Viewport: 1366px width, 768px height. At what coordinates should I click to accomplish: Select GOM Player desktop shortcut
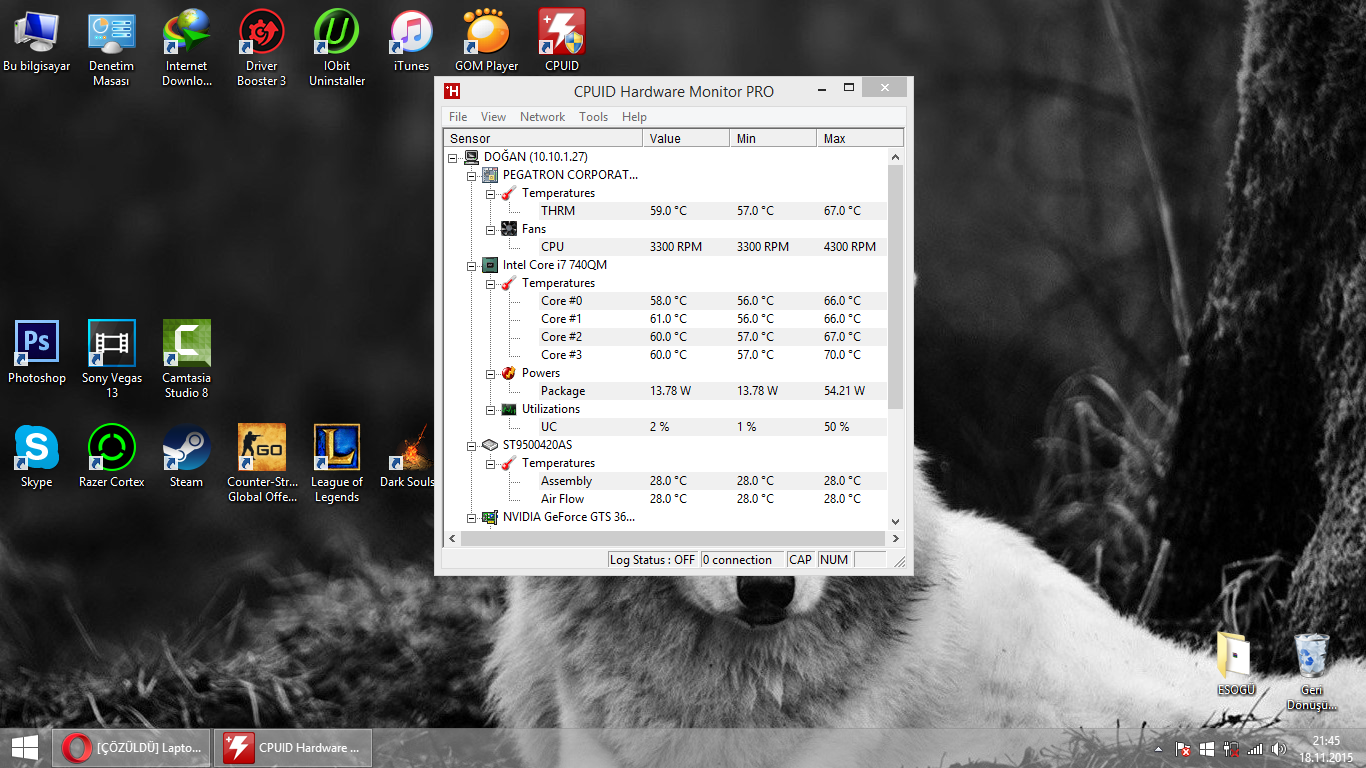[x=486, y=41]
